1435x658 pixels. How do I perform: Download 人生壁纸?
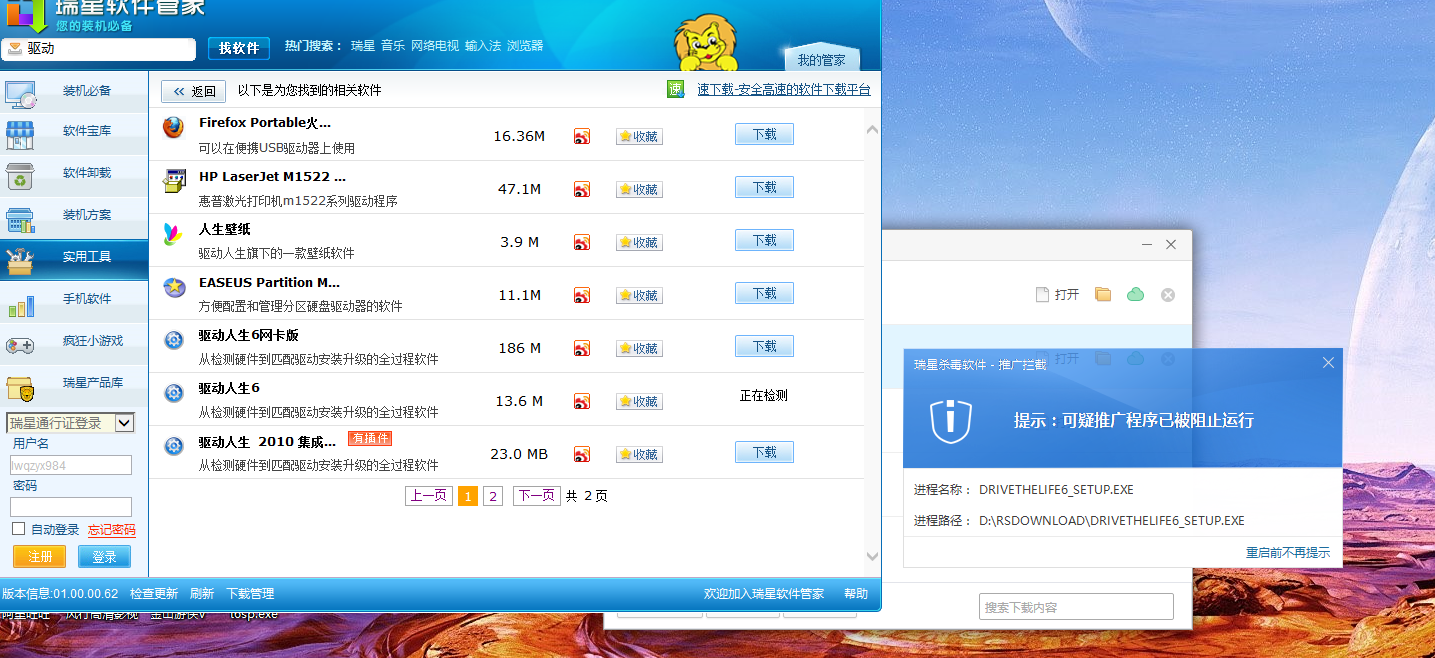pos(764,240)
